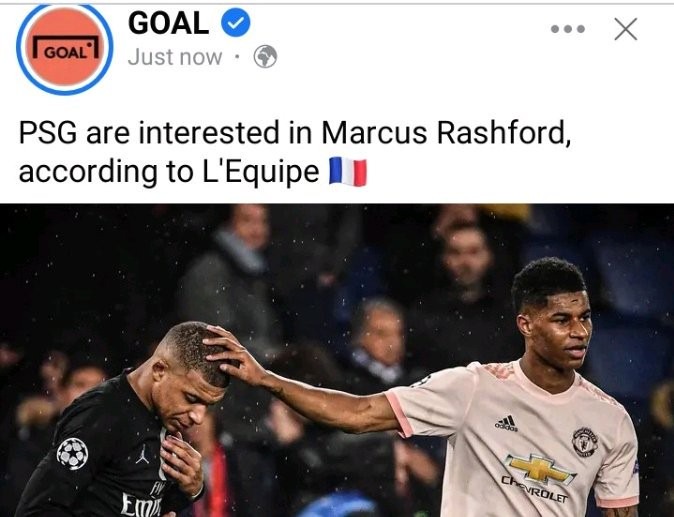Tap the globe public audience icon
This screenshot has height=517, width=674.
pos(265,57)
